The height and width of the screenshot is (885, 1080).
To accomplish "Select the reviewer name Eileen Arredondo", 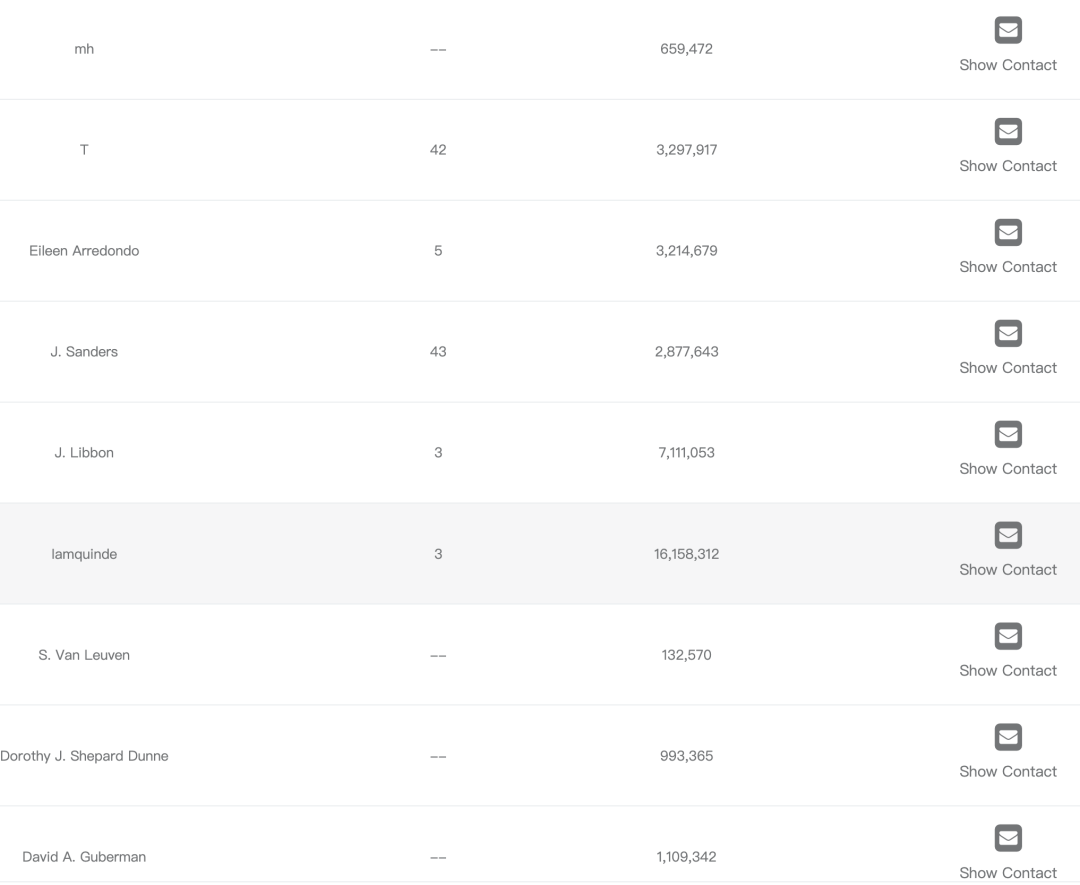I will click(84, 251).
